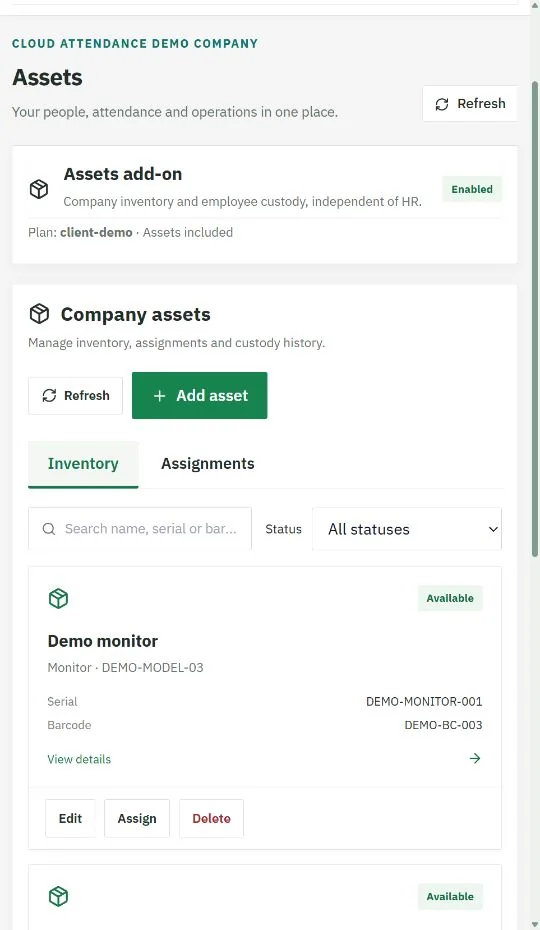Click the page scrollbar thumb
The height and width of the screenshot is (930, 540).
pyautogui.click(x=535, y=319)
